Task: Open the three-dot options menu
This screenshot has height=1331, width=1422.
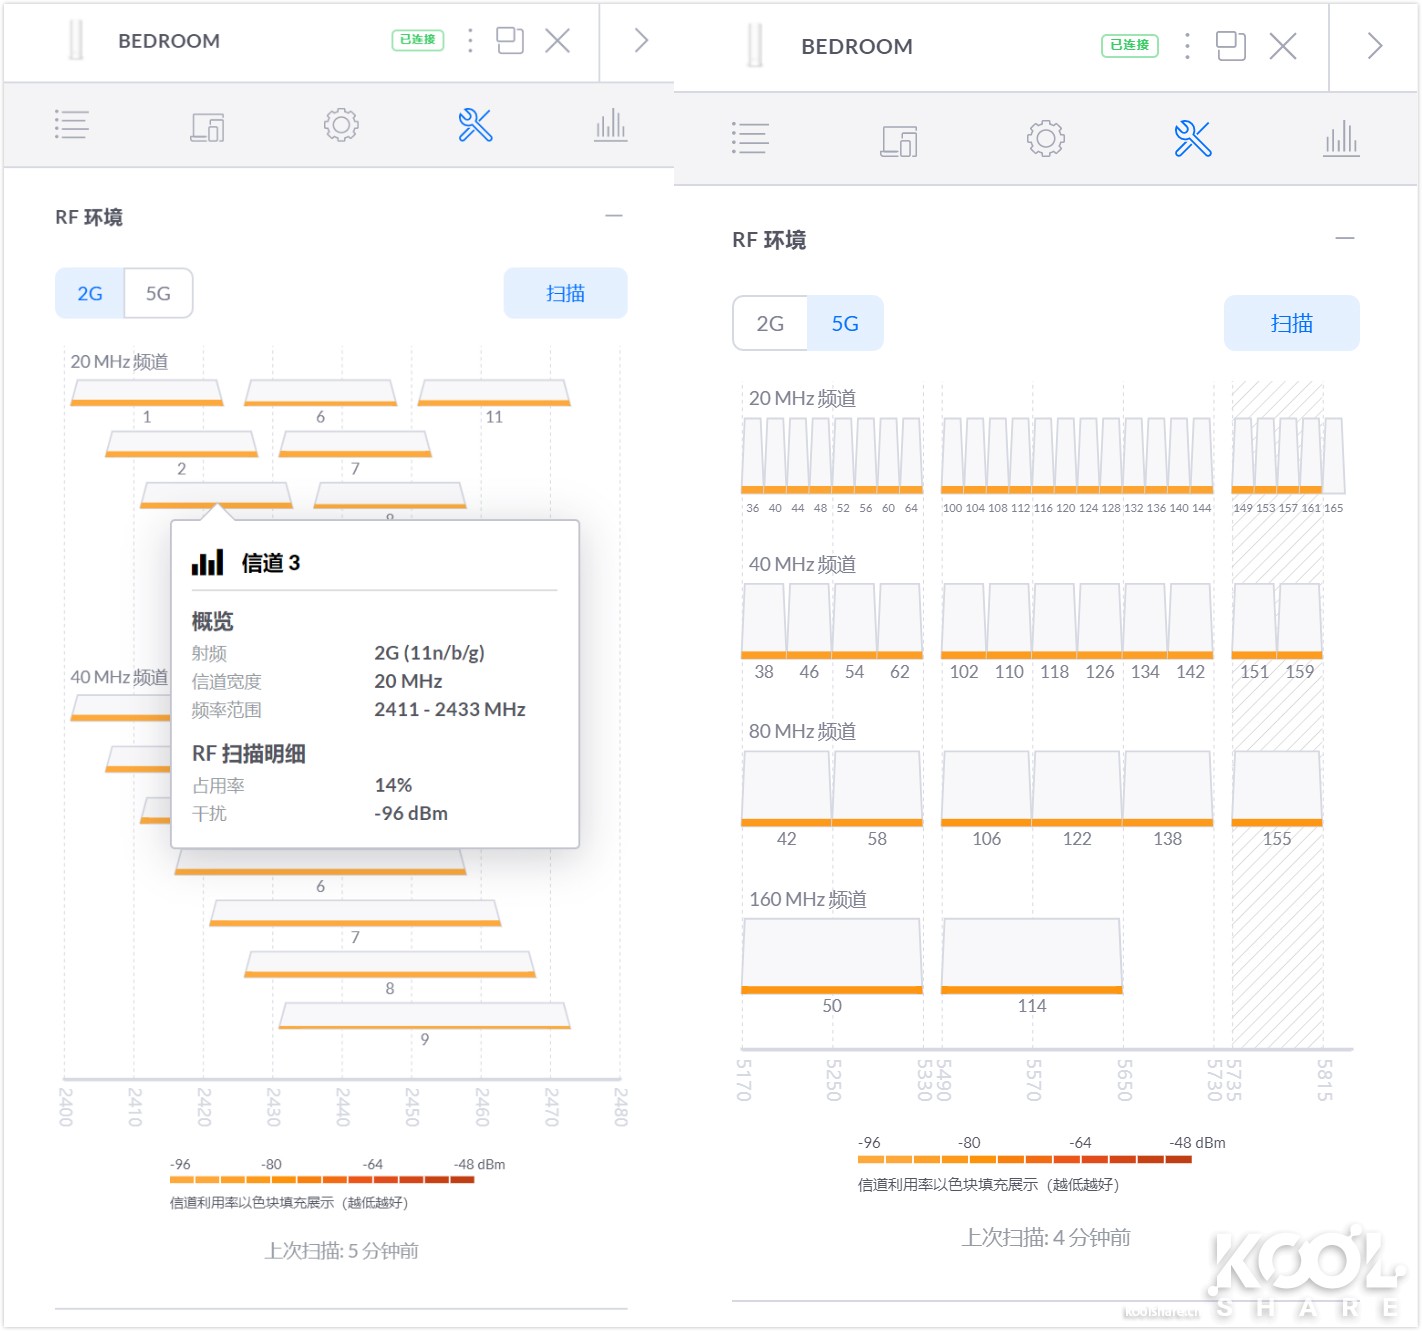Action: click(469, 40)
